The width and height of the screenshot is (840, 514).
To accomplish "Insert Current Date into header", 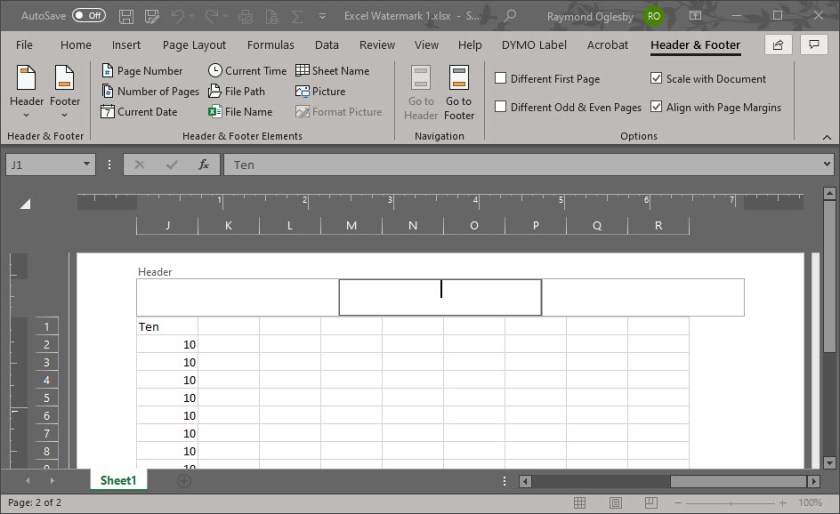I will click(139, 112).
